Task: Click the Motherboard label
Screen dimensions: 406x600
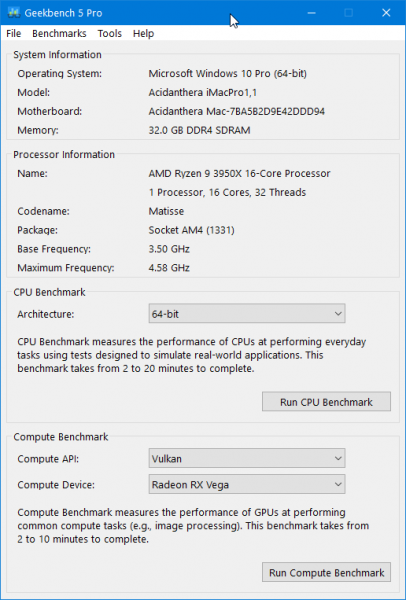Action: click(50, 111)
